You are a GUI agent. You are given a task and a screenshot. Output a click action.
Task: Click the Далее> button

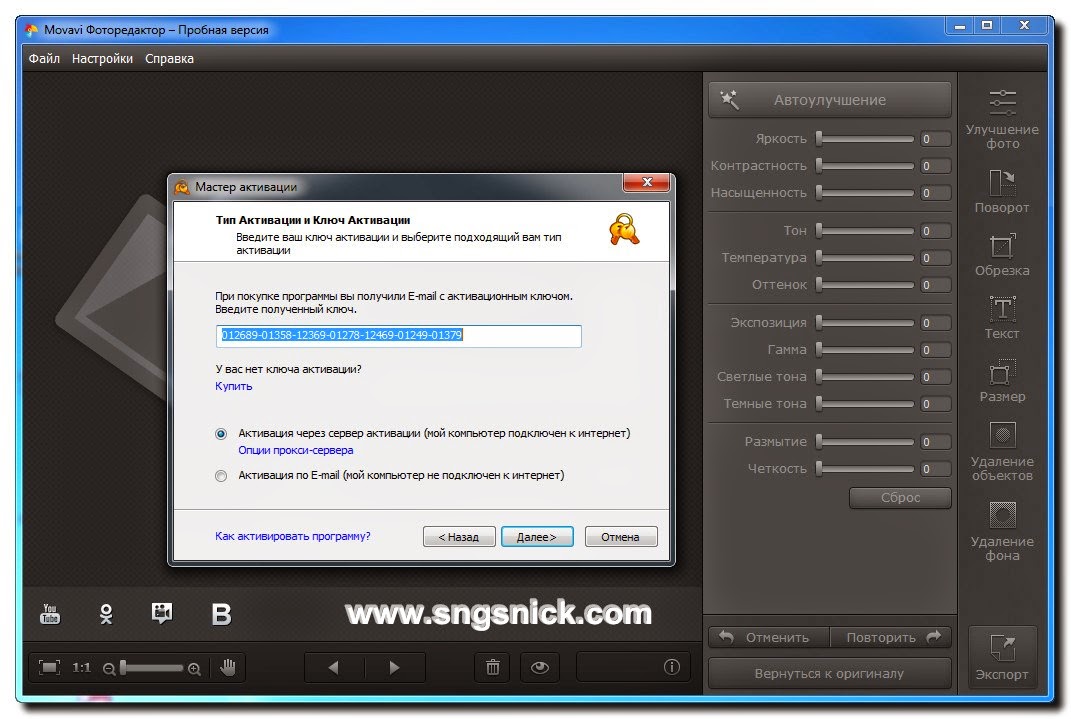pyautogui.click(x=537, y=537)
